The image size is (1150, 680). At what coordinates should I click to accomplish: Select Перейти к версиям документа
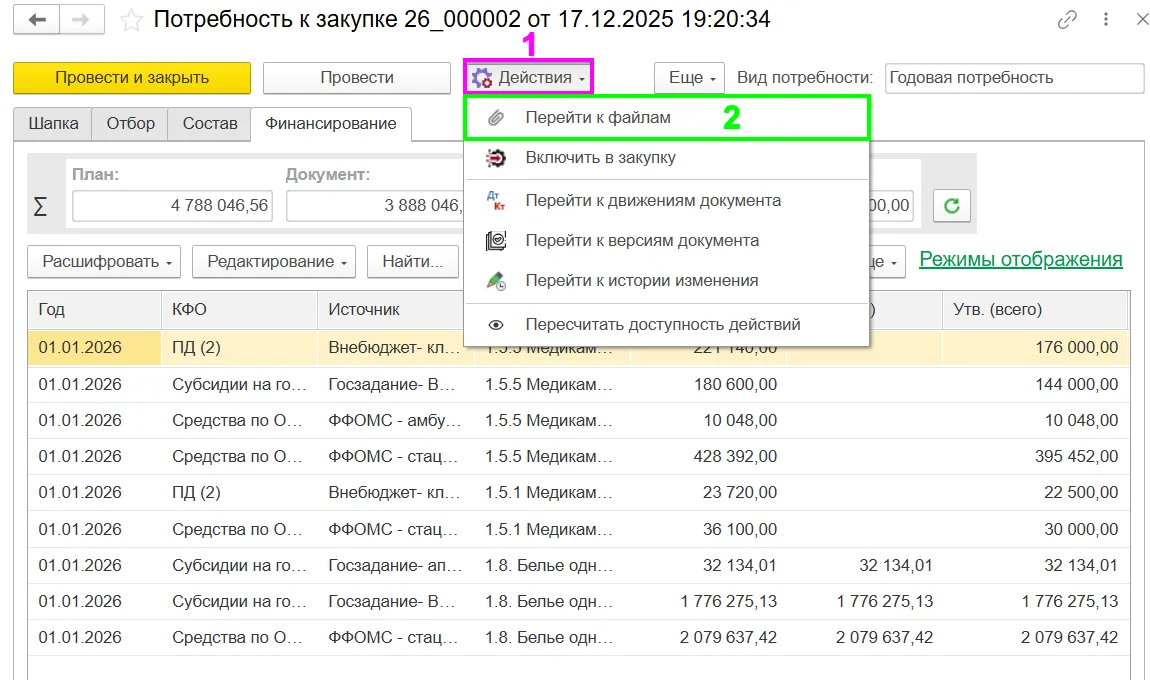tap(666, 241)
